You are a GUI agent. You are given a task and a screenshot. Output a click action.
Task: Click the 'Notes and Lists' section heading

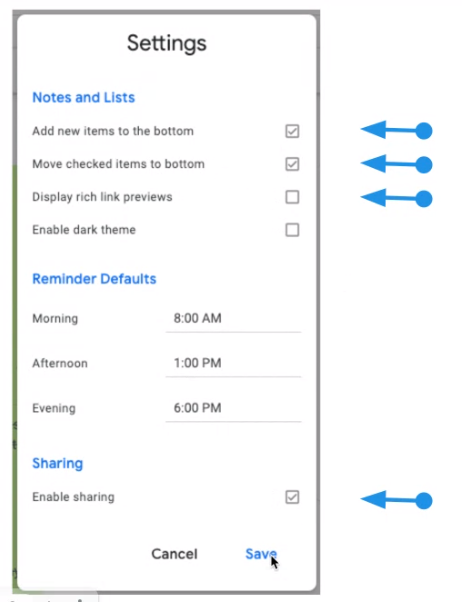point(84,98)
